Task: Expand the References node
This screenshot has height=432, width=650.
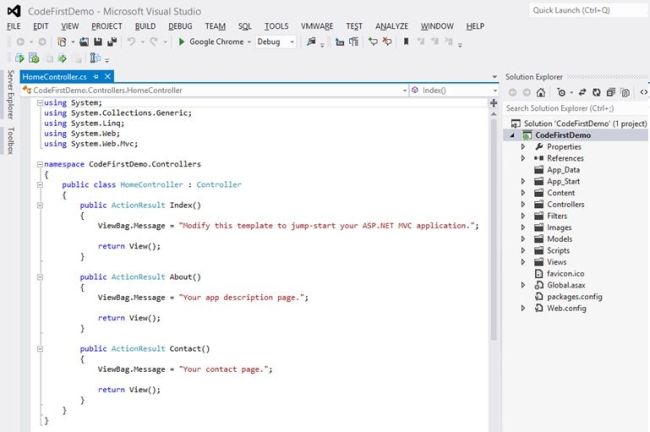Action: (x=523, y=158)
